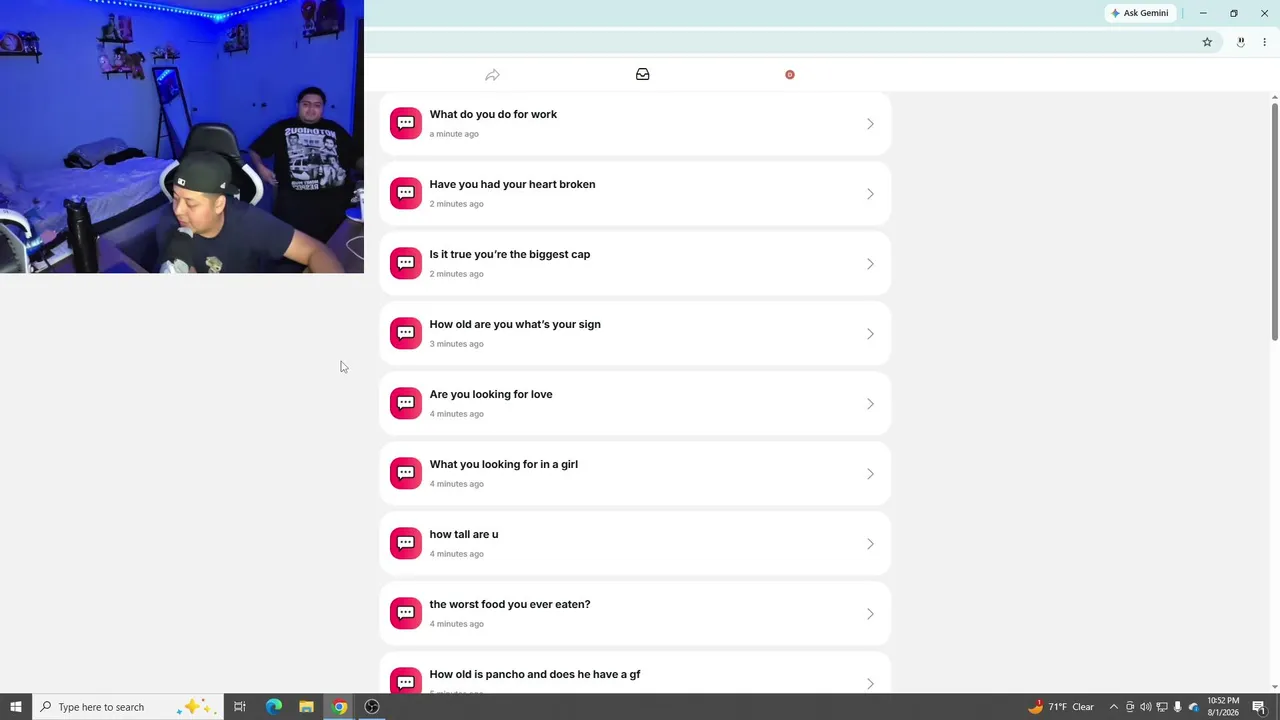Screen dimensions: 1280x720
Task: Switch to Google Chrome in the taskbar
Action: click(339, 707)
